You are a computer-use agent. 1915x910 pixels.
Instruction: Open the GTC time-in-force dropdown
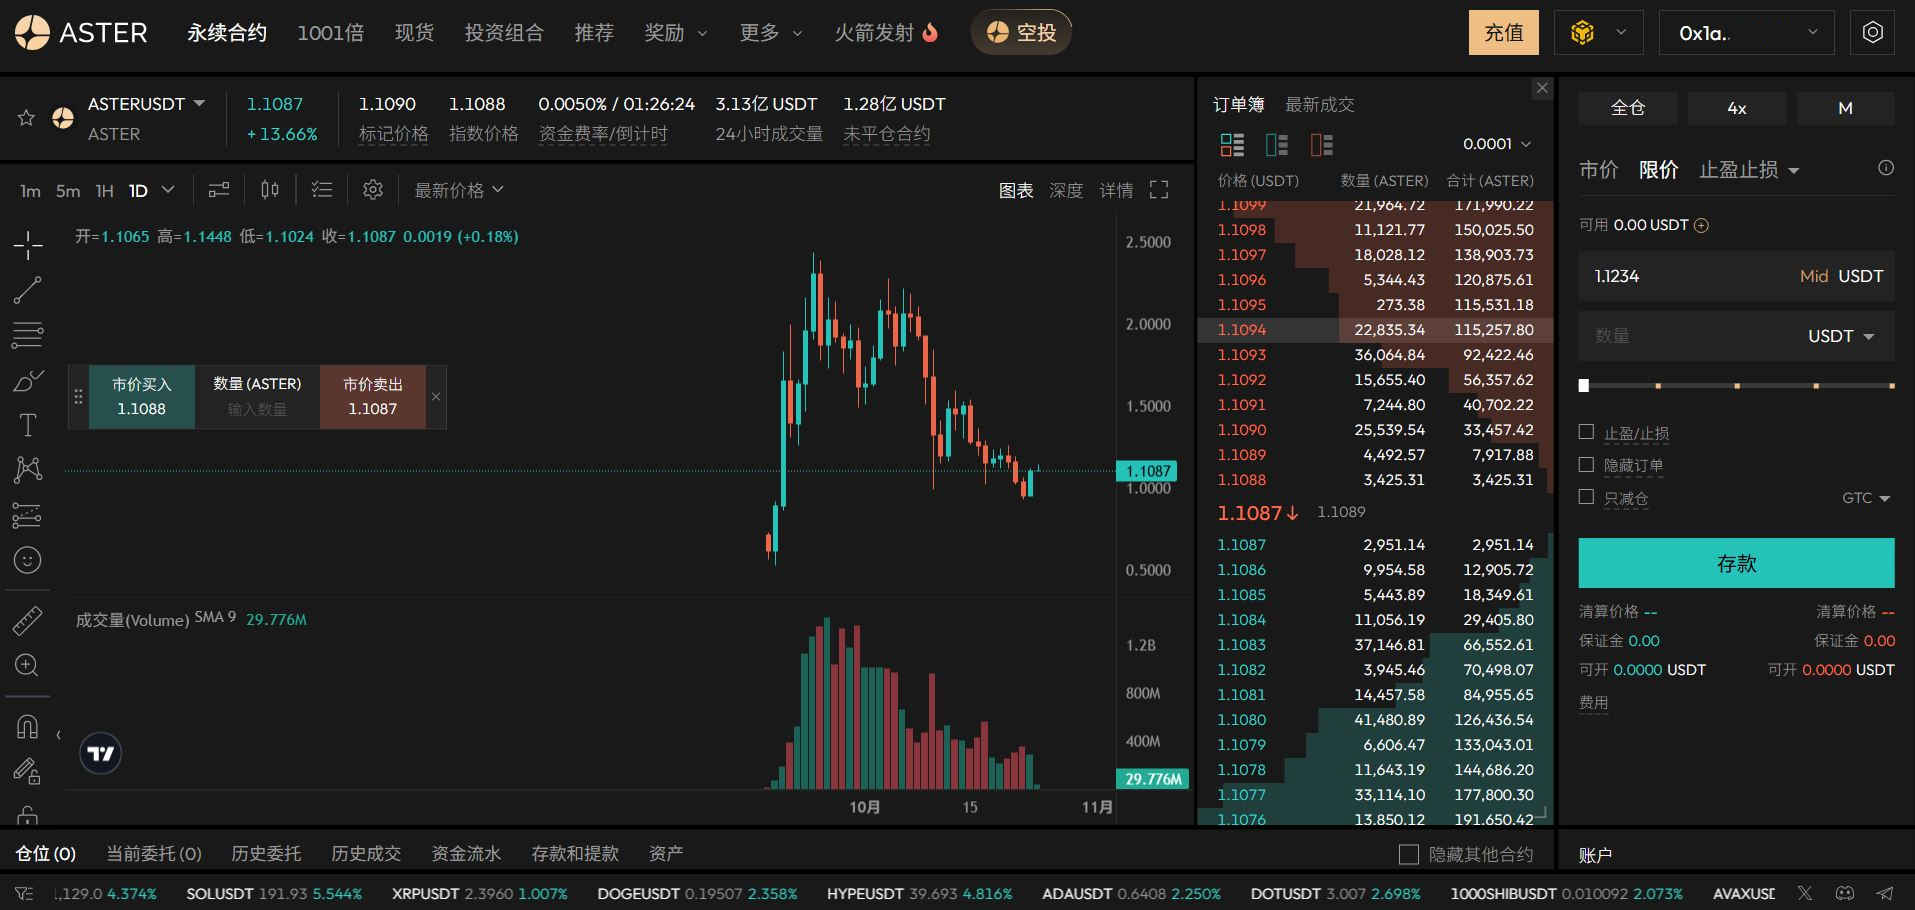(x=1865, y=498)
